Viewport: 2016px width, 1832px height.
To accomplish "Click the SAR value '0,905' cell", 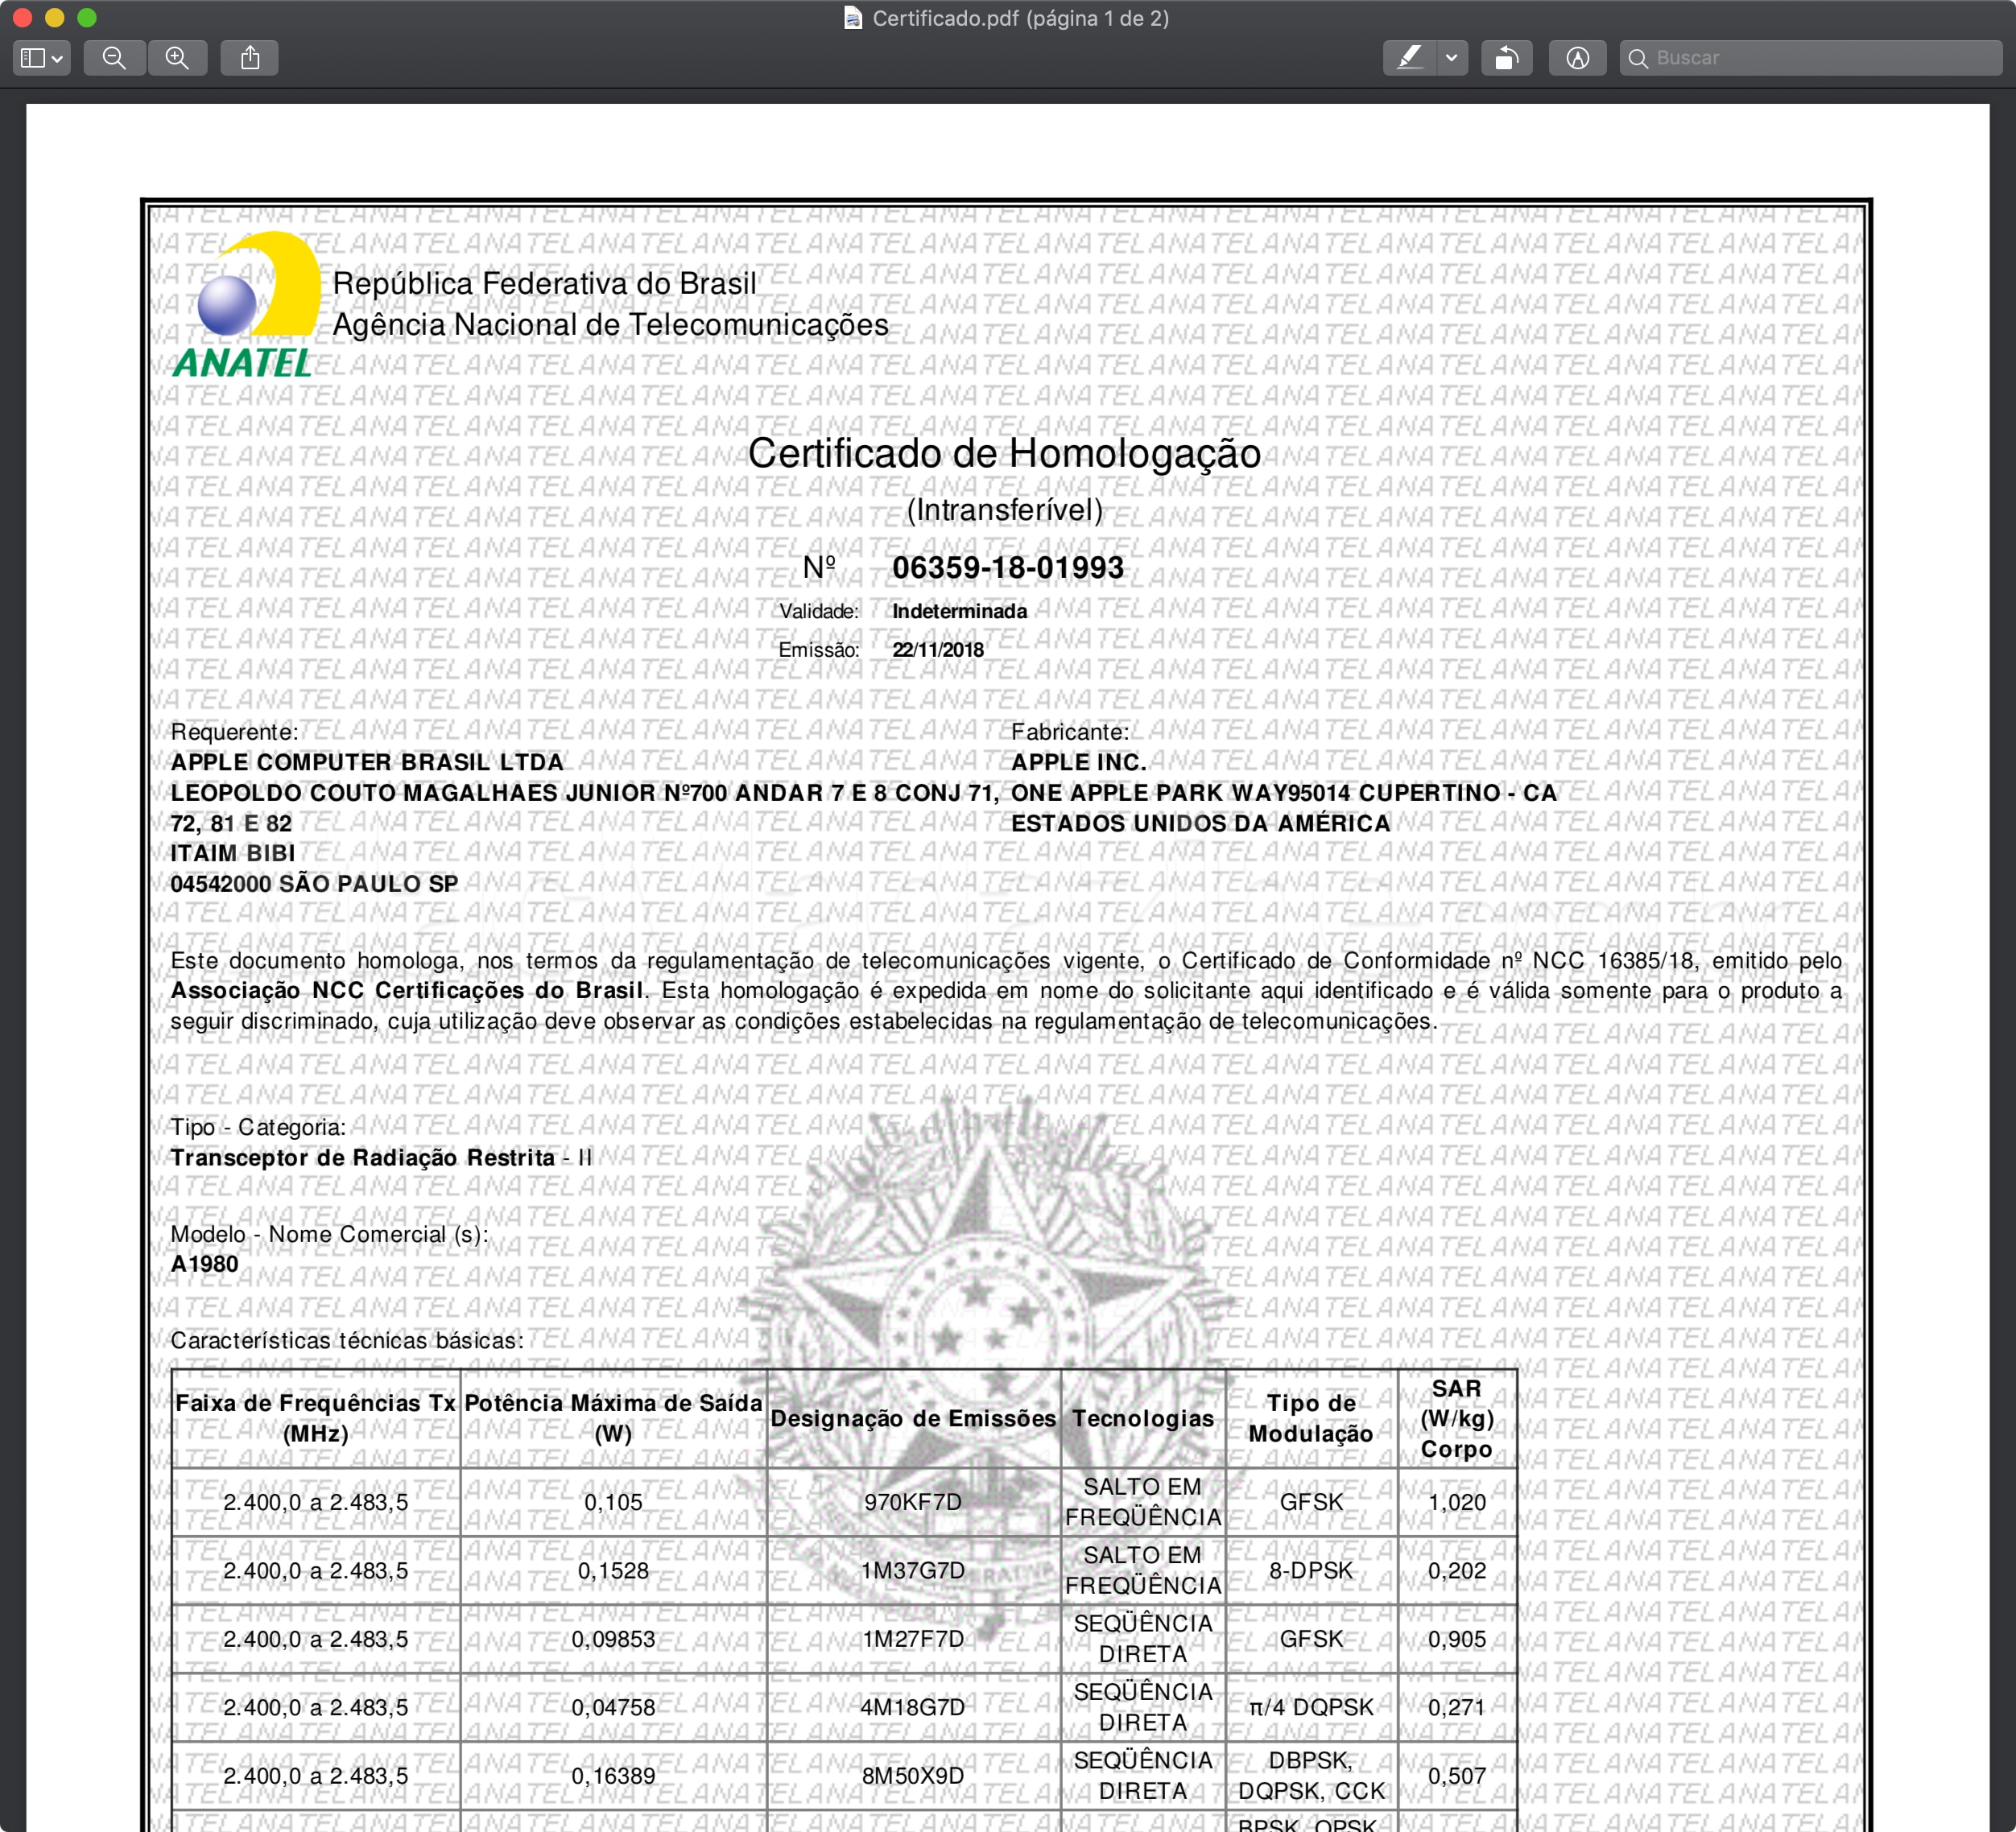I will pos(1457,1639).
